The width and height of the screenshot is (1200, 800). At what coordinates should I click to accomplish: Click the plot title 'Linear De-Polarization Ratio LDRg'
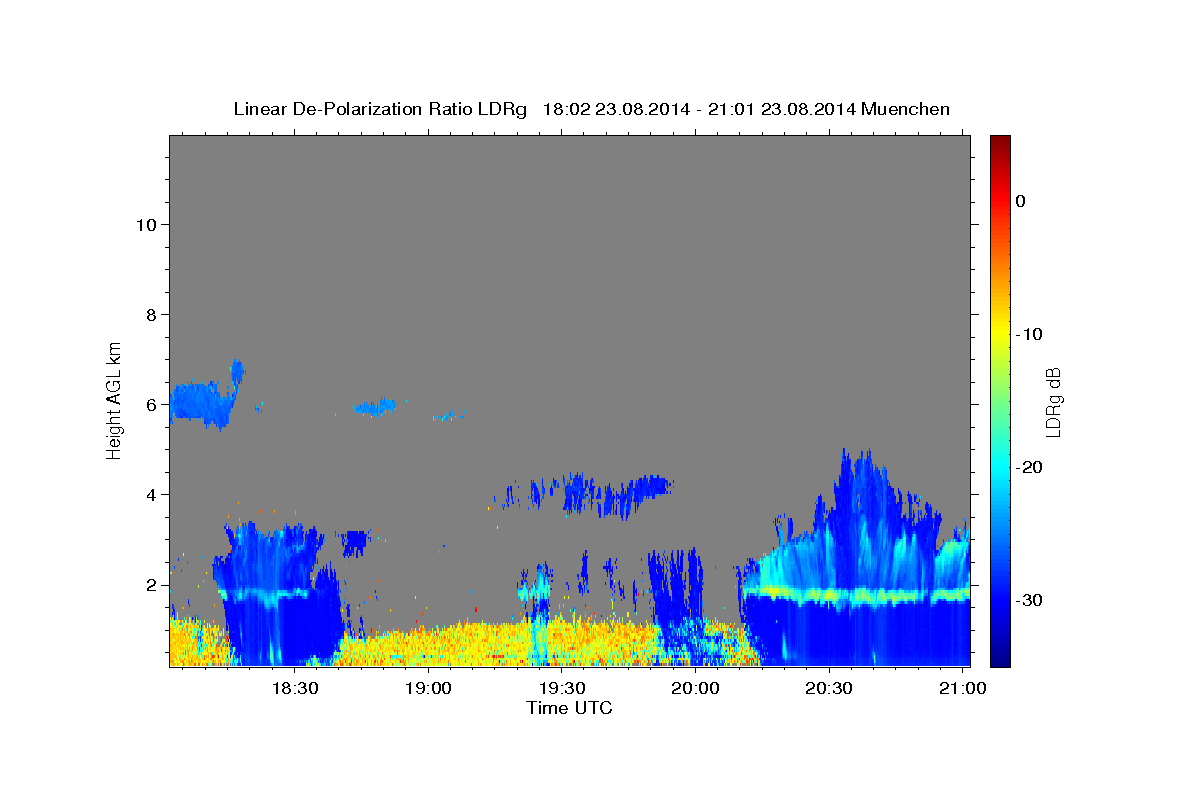click(379, 109)
